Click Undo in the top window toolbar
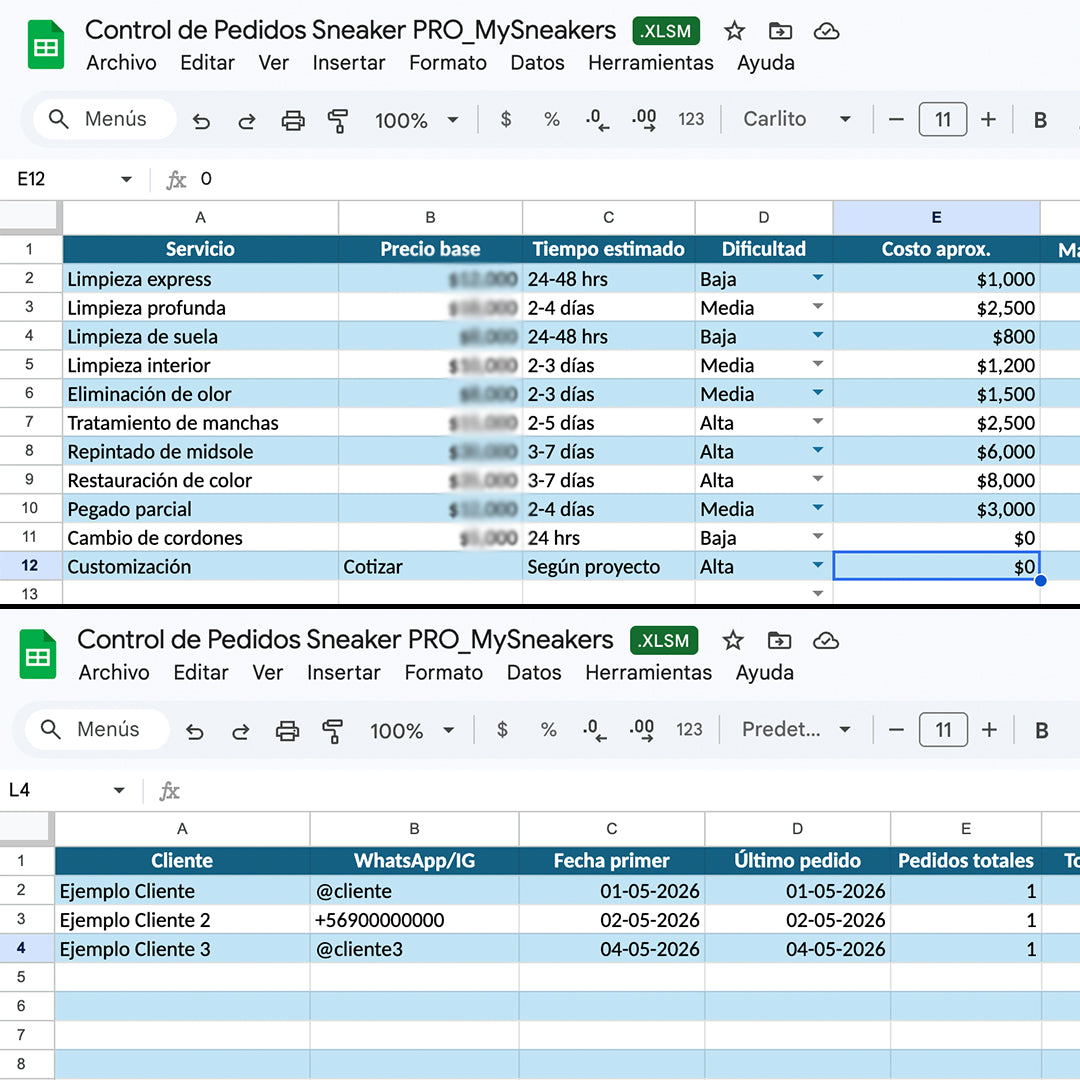Image resolution: width=1080 pixels, height=1080 pixels. [201, 121]
